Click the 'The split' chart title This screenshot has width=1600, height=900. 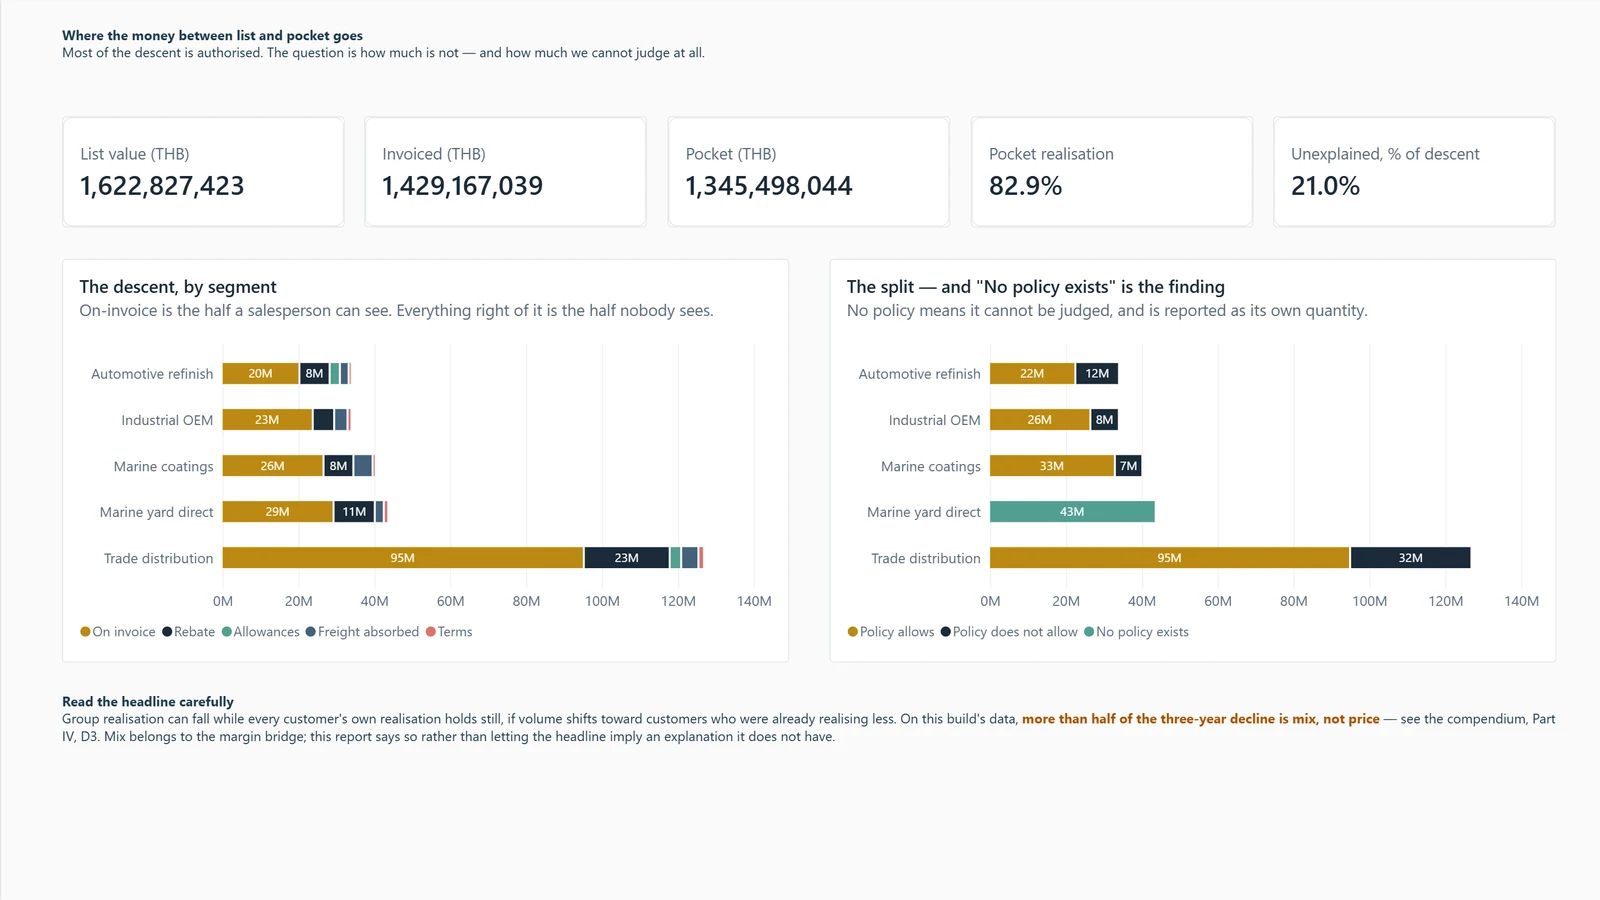click(1036, 287)
